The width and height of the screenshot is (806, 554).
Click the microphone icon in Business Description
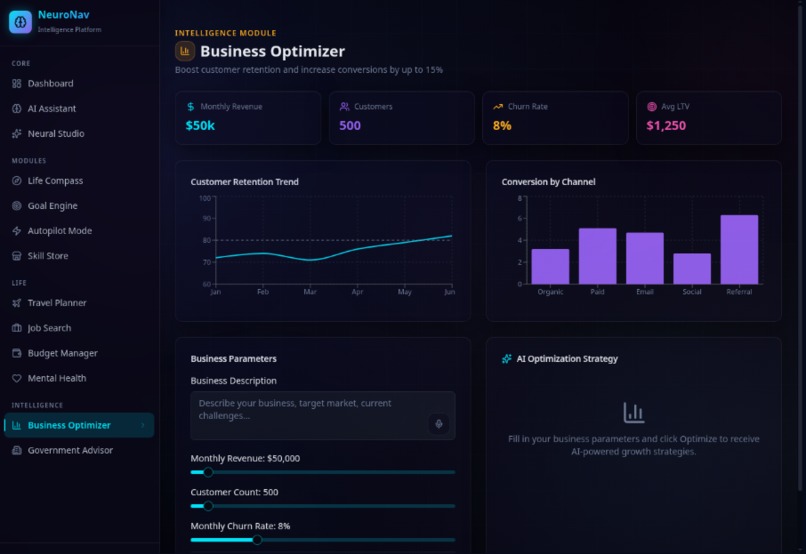[438, 424]
